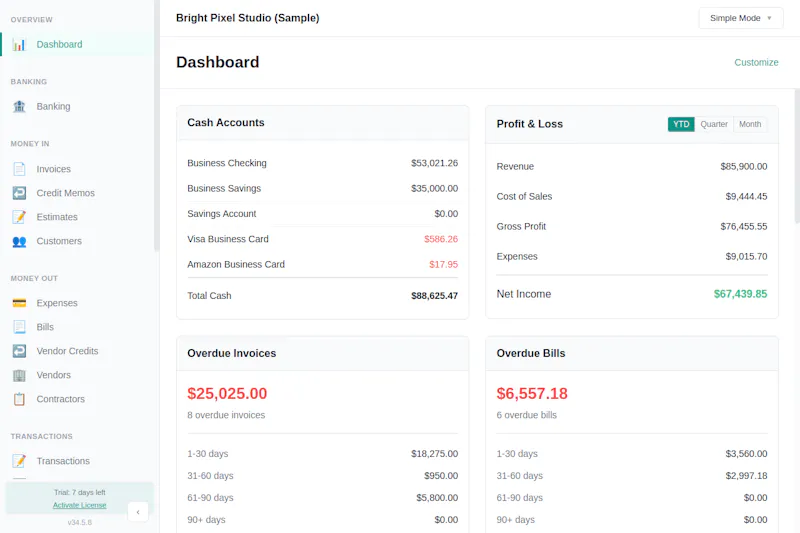Click the Business Savings balance $35,000.00
Screen dimensions: 800x533
[434, 188]
